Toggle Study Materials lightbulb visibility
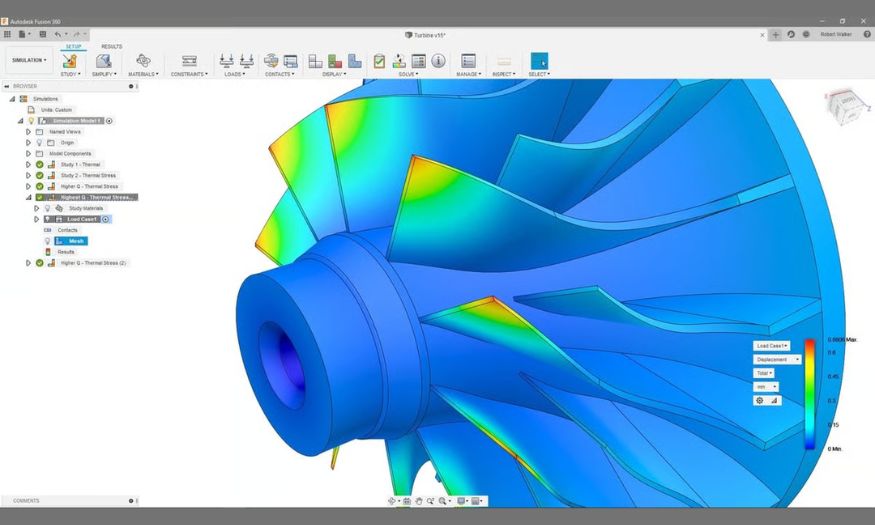 (47, 208)
